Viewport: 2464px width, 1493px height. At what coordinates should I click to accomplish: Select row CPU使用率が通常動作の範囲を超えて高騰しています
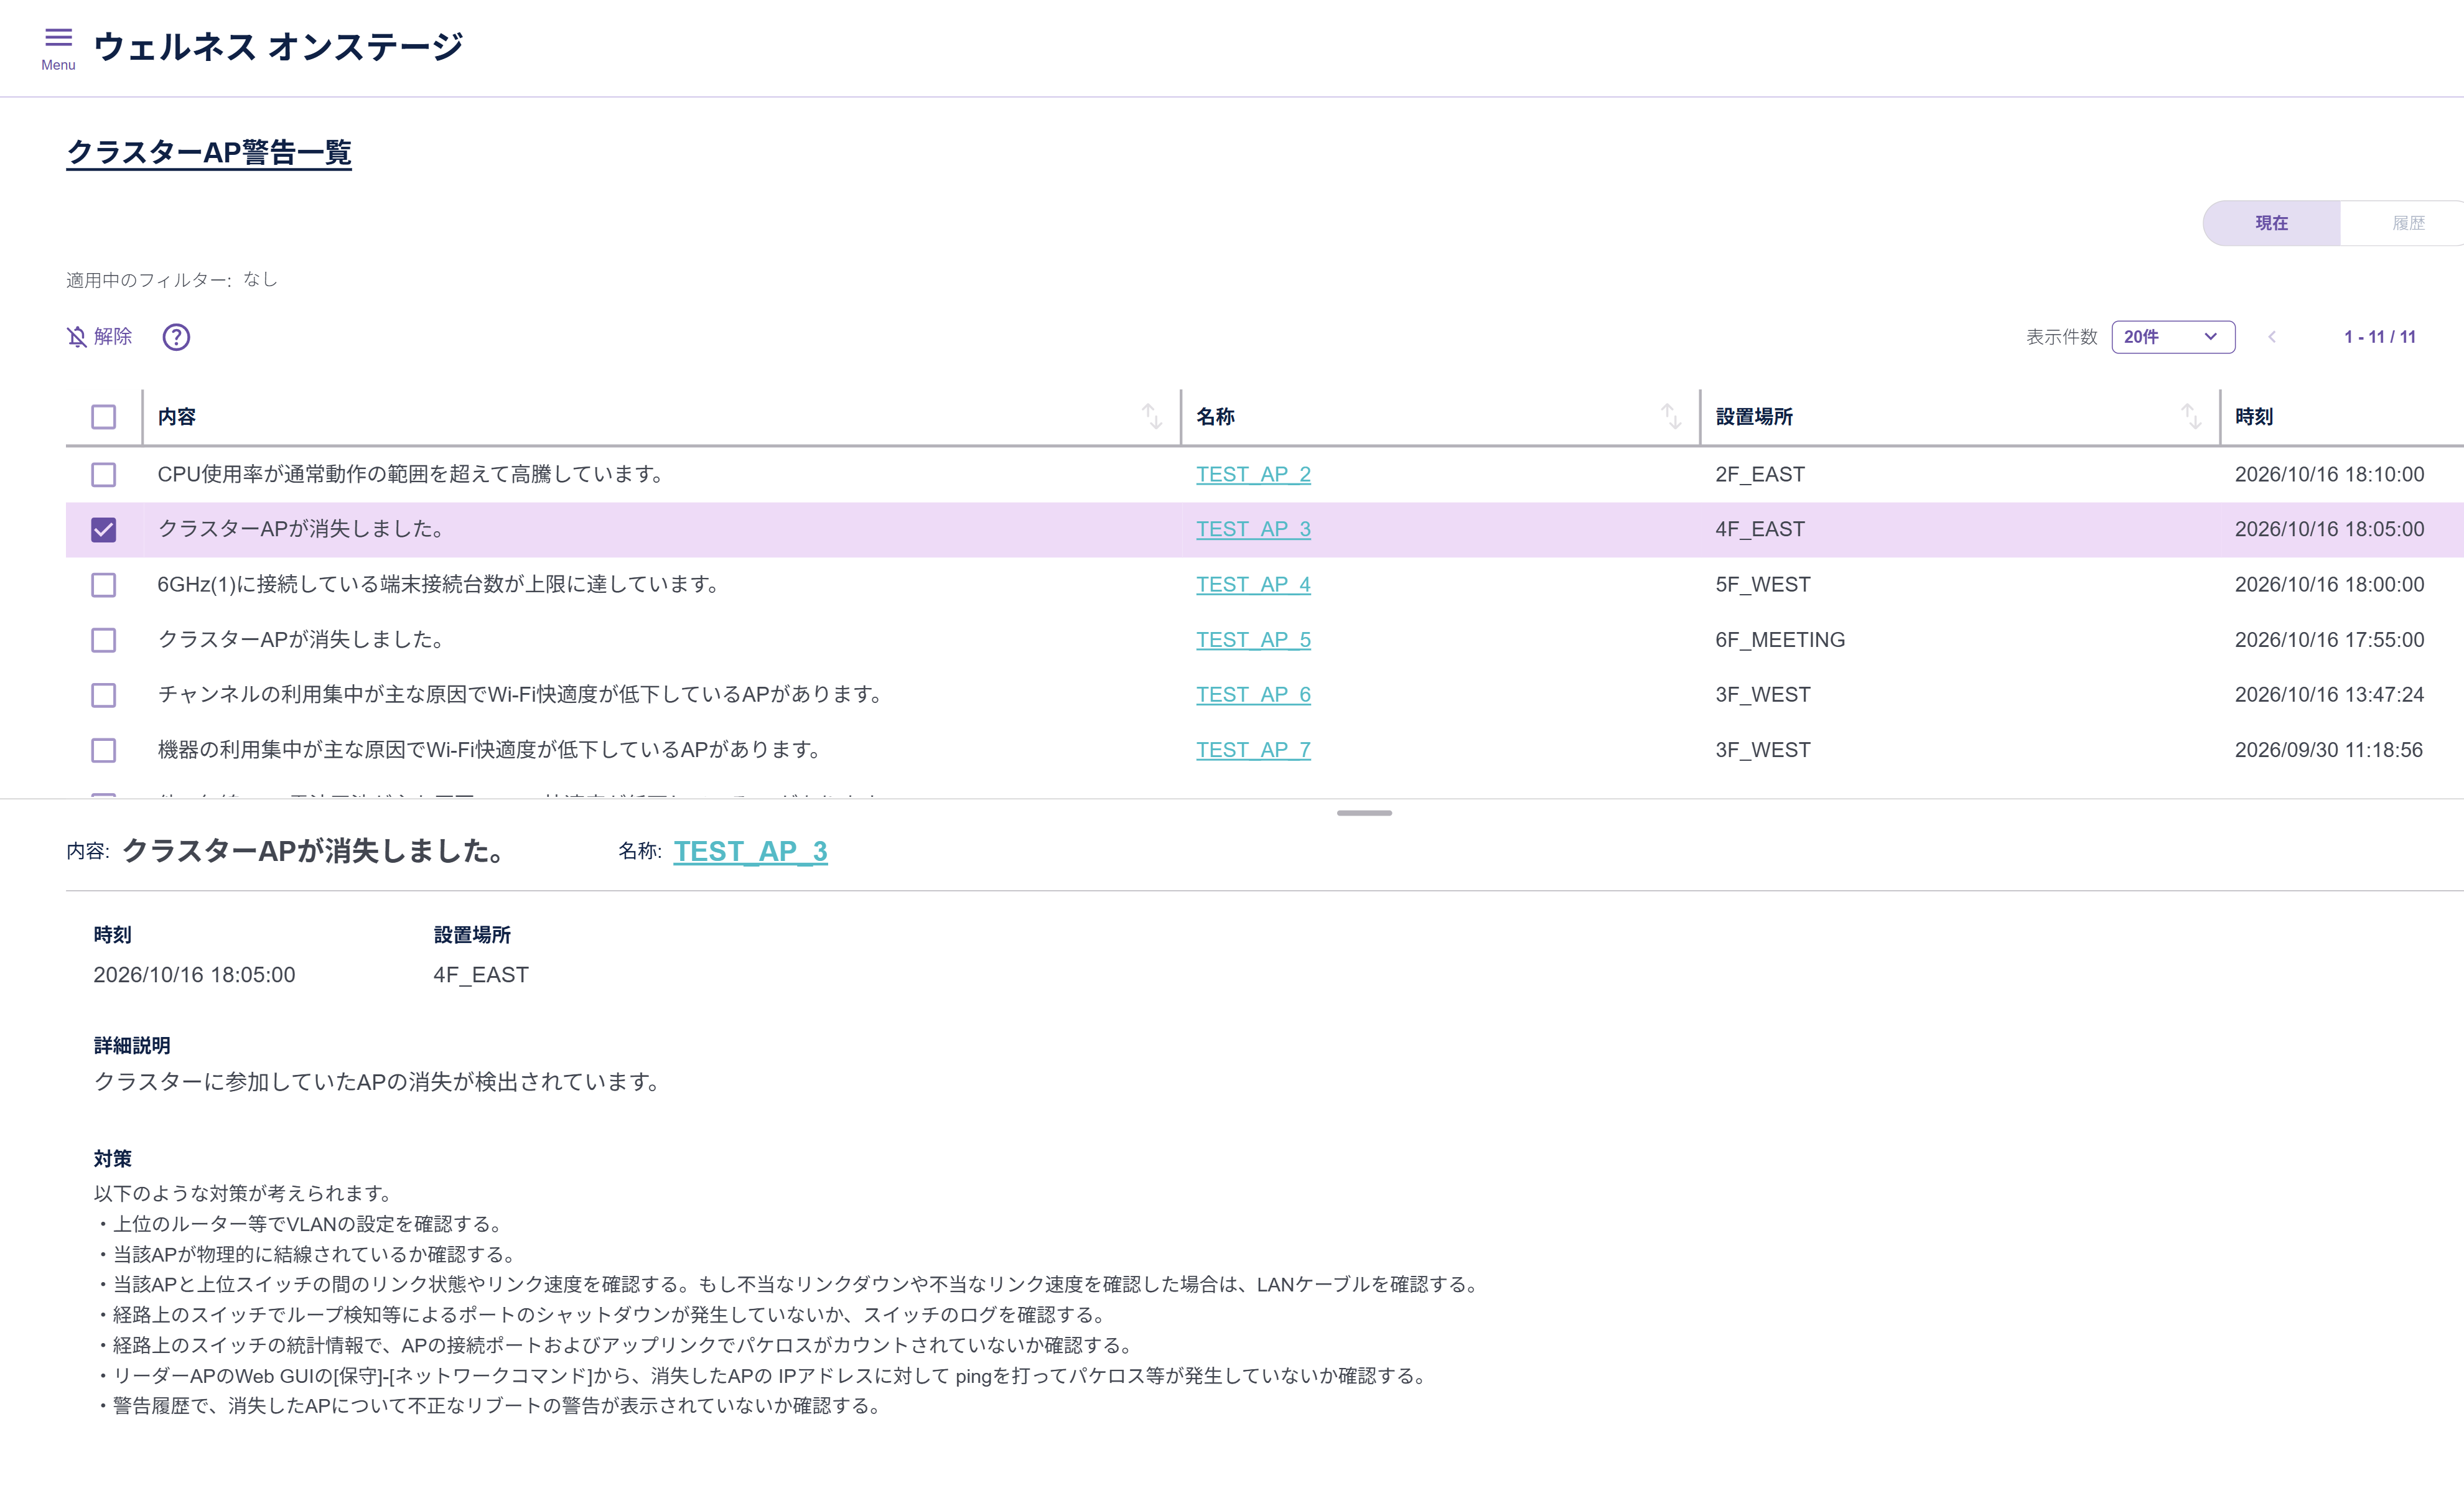click(1265, 474)
